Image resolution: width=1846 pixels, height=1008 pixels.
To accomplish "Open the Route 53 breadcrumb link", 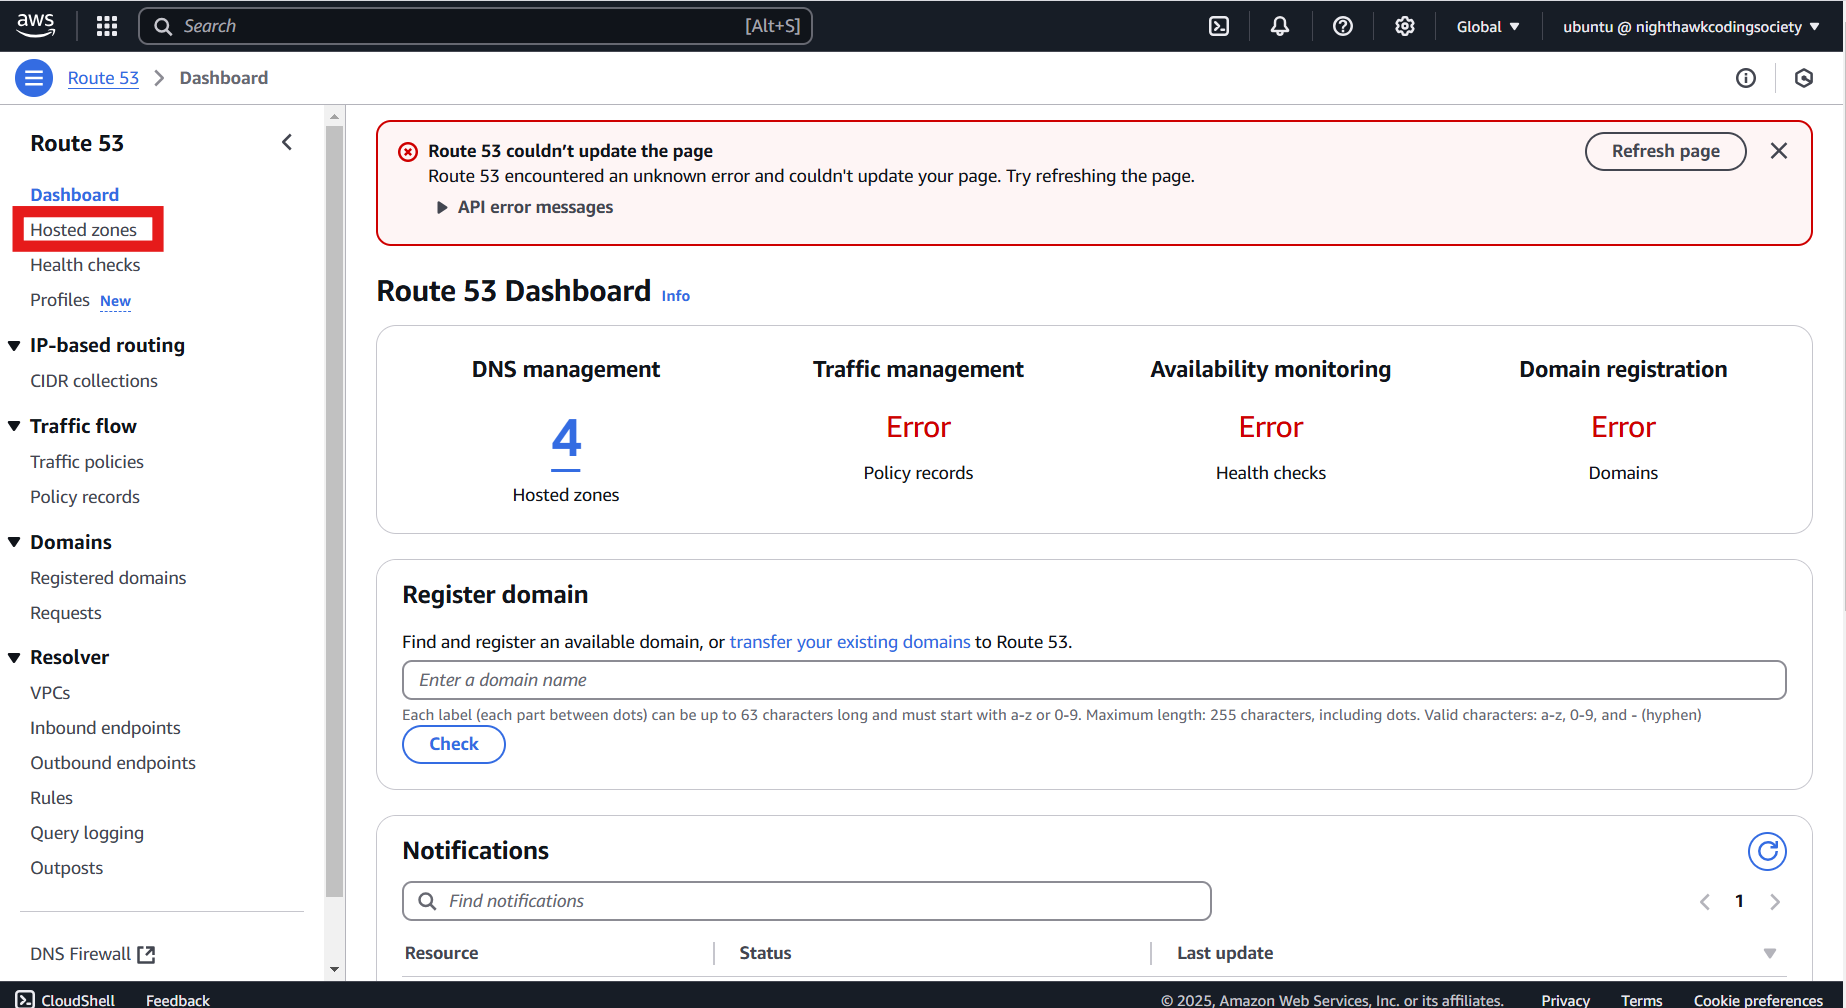I will [x=103, y=78].
